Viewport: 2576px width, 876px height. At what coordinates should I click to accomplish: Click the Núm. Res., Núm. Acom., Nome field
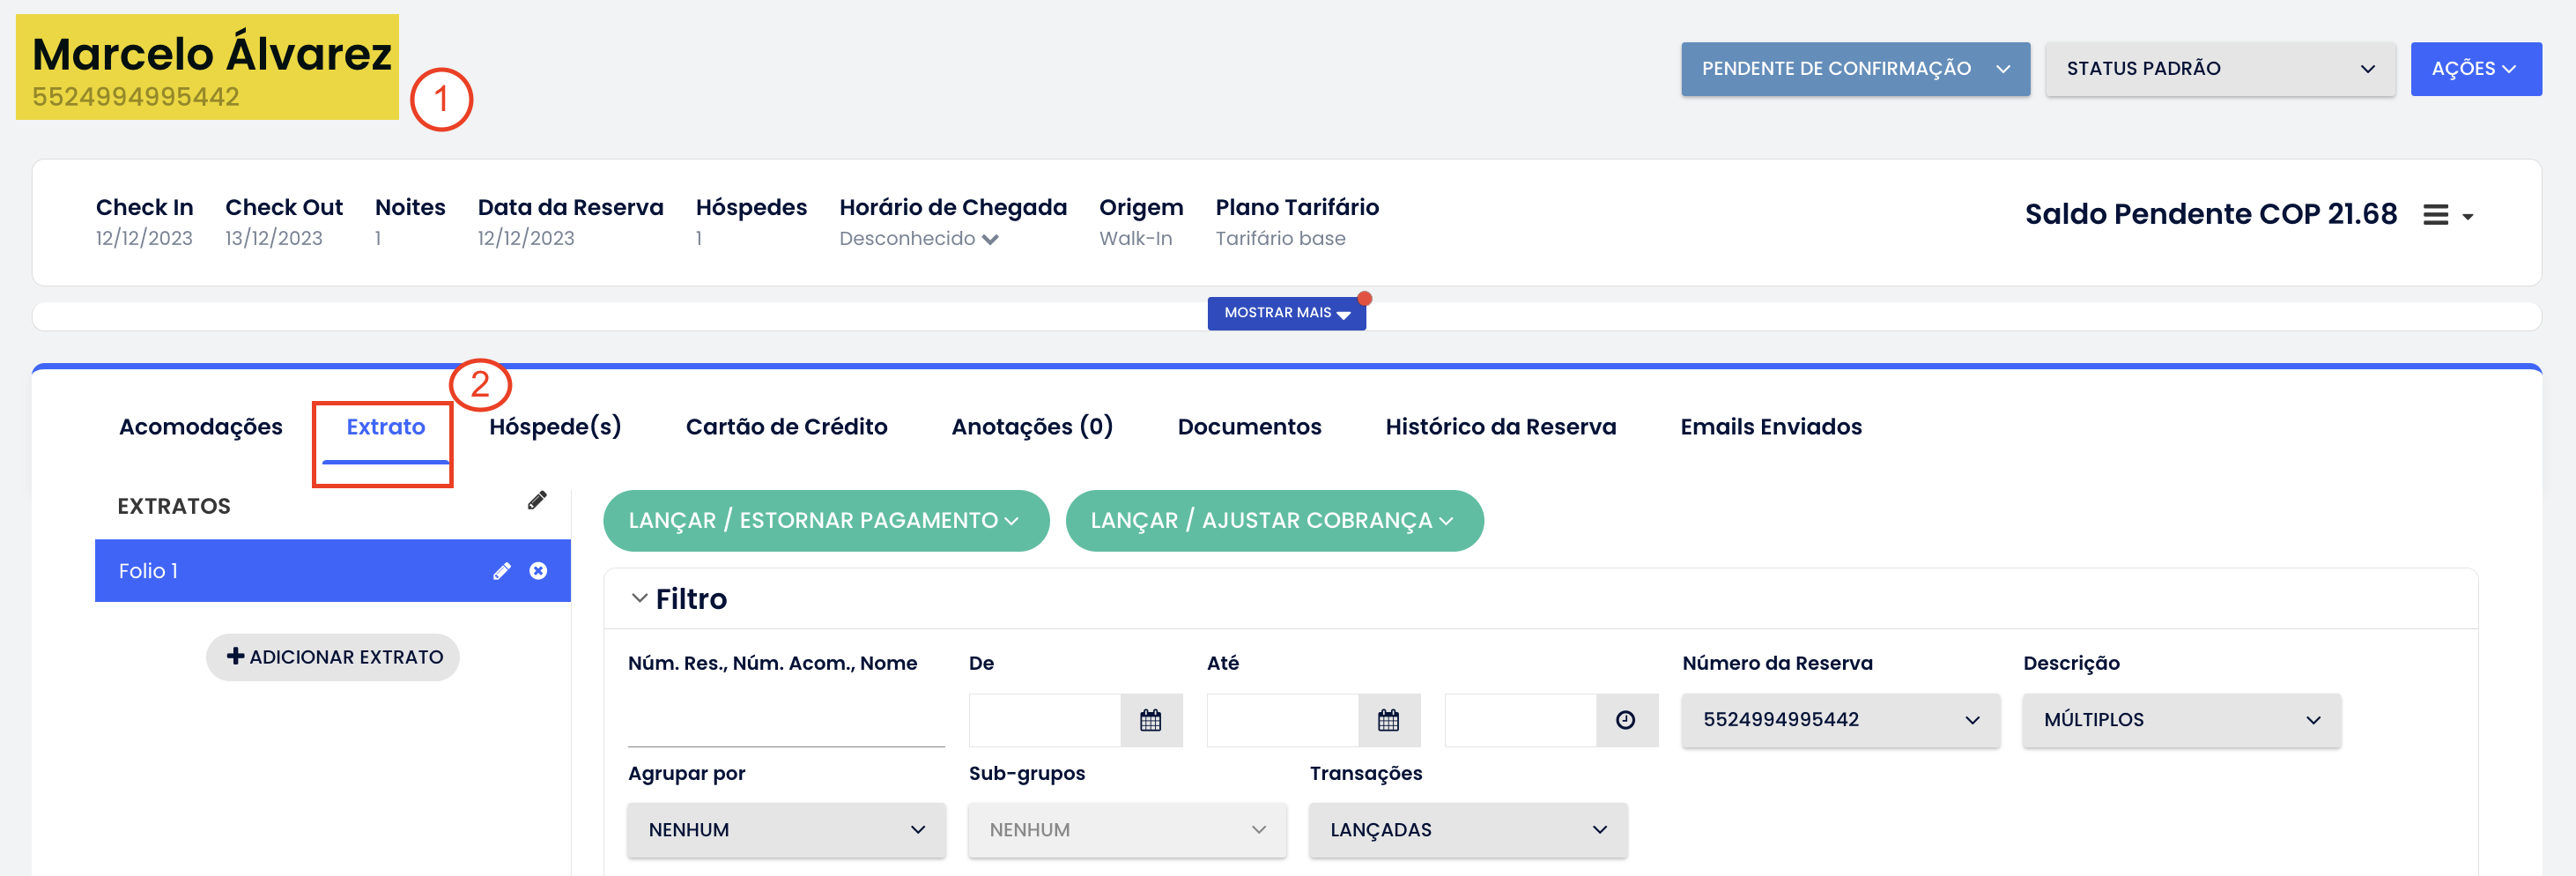[785, 722]
